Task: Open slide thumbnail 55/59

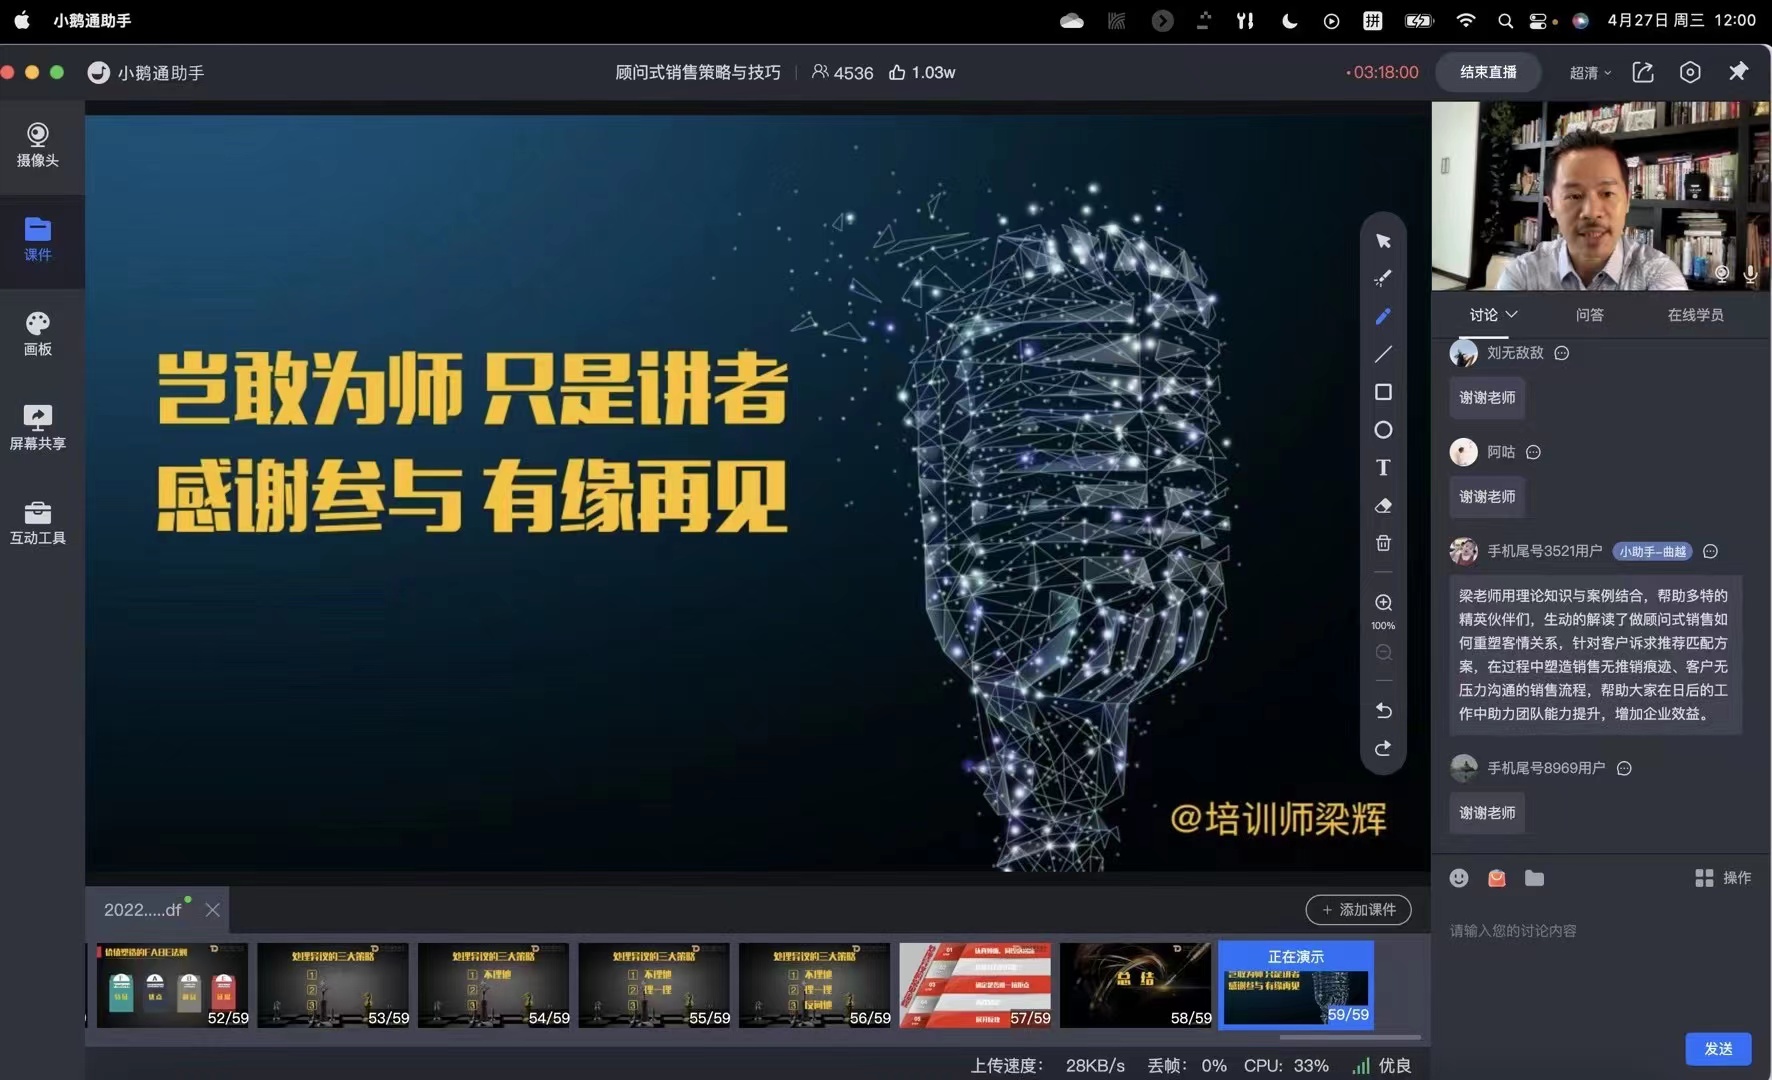Action: pos(654,984)
